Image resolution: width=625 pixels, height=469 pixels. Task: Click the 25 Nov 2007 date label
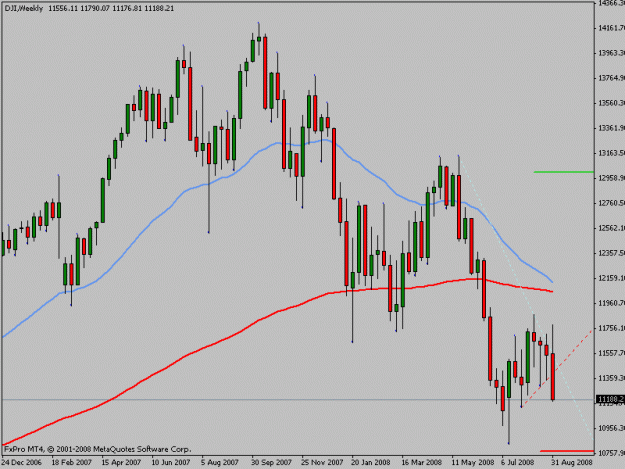click(x=322, y=462)
